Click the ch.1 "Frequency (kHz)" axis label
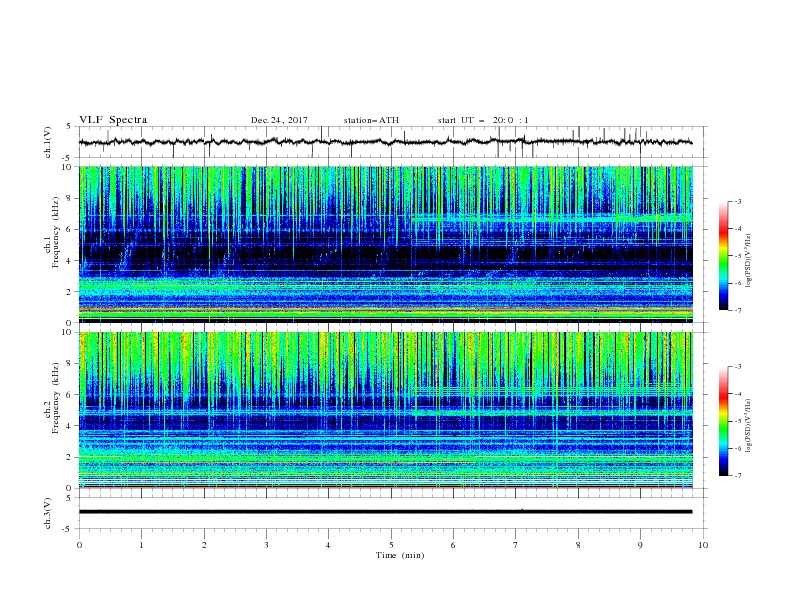The image size is (792, 612). pos(56,233)
